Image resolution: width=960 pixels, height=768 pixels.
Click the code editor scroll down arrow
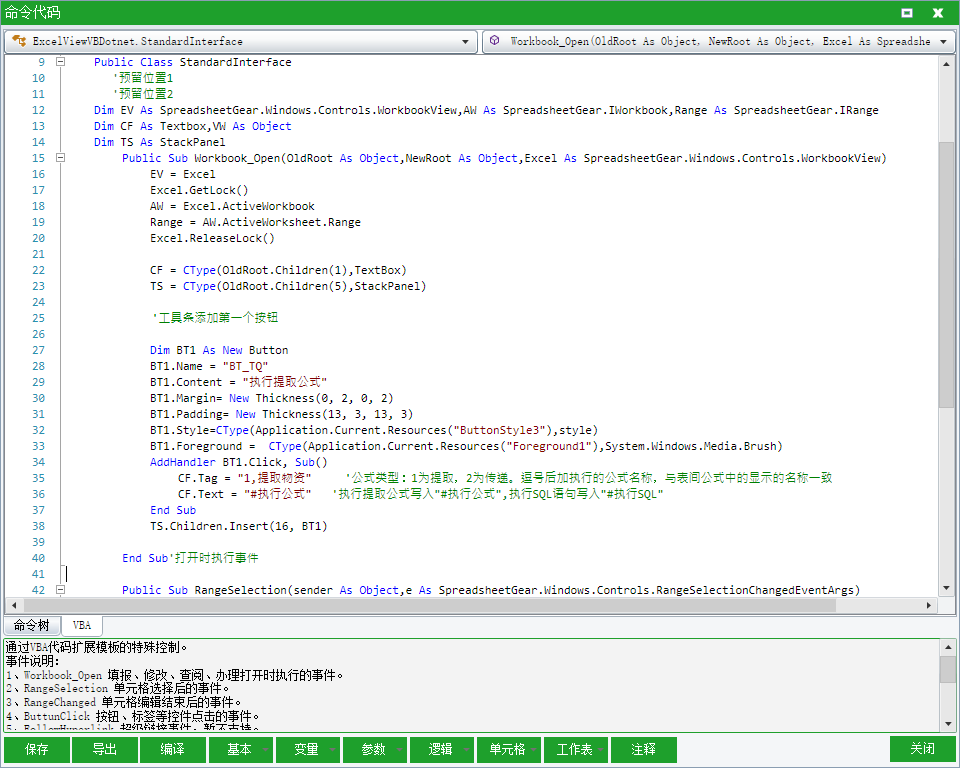pos(947,589)
